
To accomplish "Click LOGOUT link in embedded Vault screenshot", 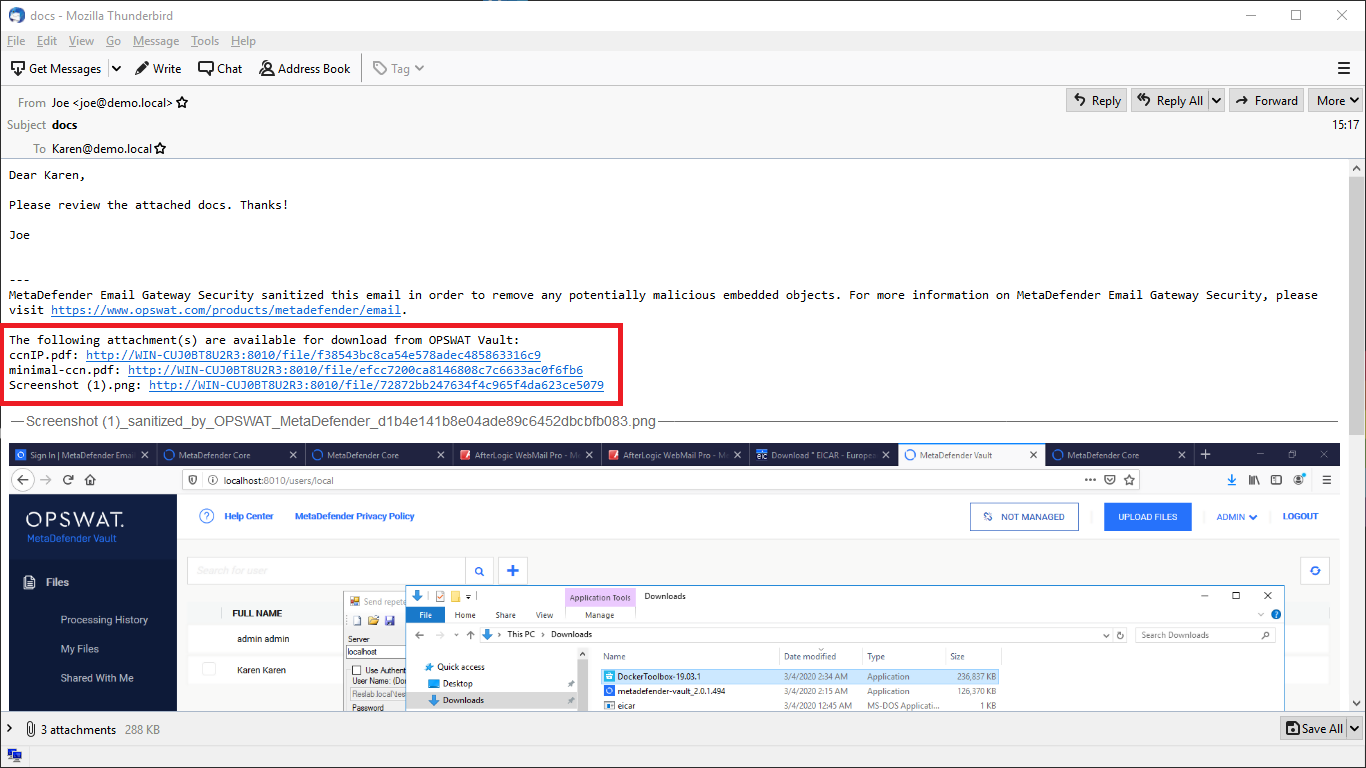I will [1300, 516].
